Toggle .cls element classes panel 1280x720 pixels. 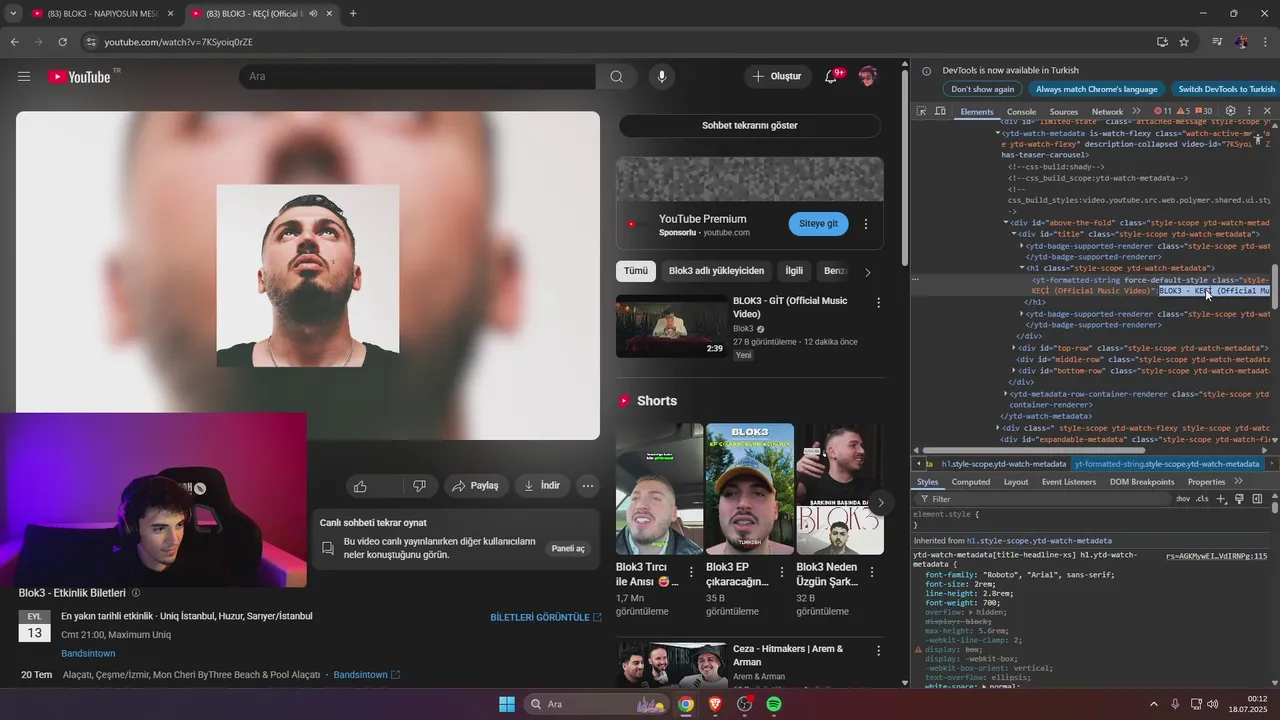pyautogui.click(x=1202, y=499)
